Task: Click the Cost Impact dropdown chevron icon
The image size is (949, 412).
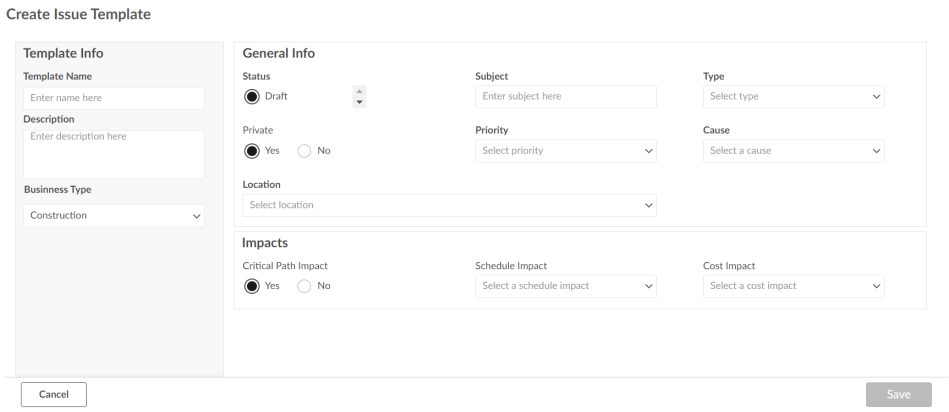Action: coord(876,286)
